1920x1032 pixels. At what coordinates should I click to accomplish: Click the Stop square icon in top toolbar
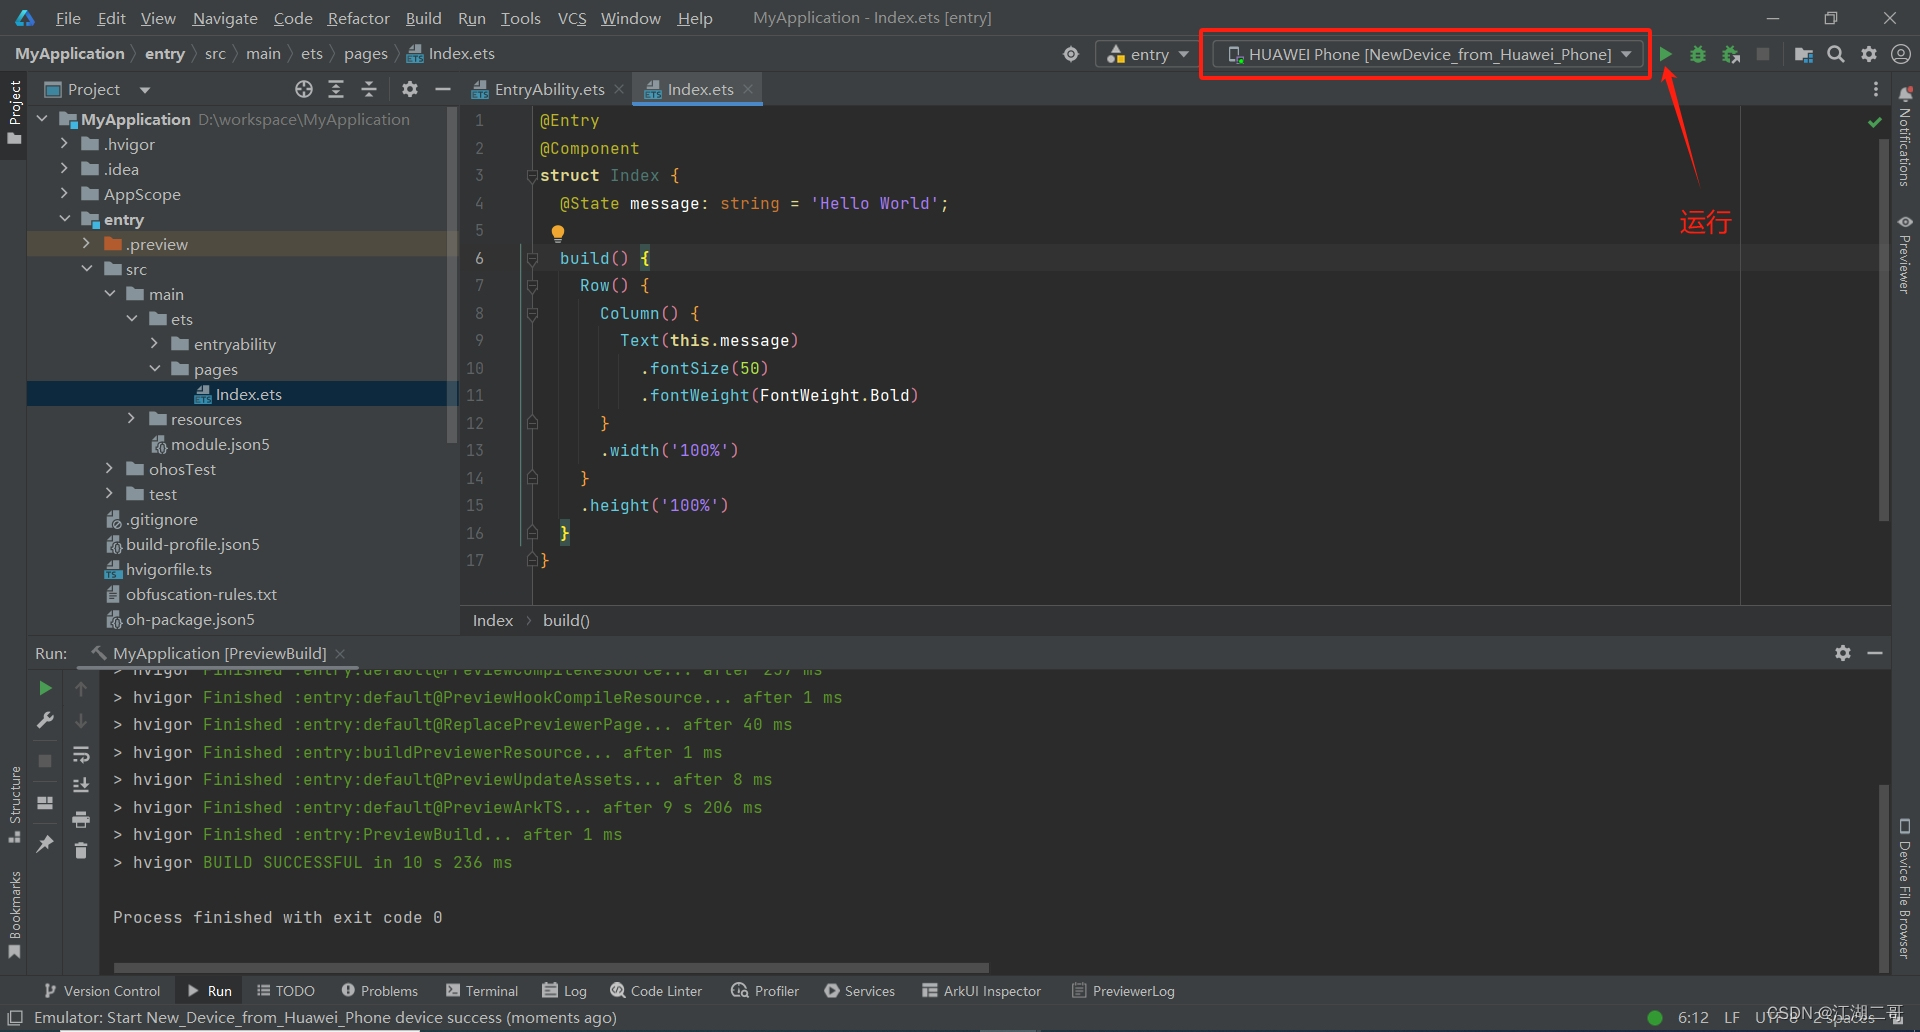(x=1763, y=54)
